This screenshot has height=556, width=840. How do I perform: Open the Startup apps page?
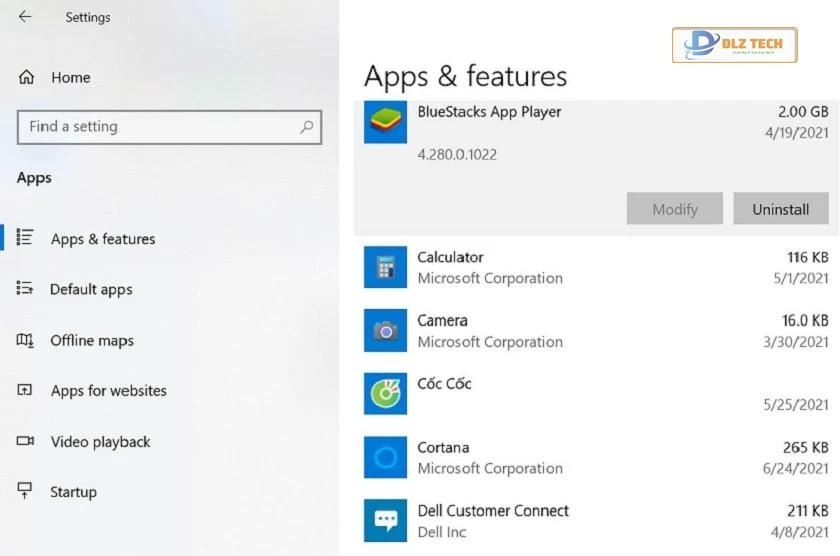tap(73, 492)
